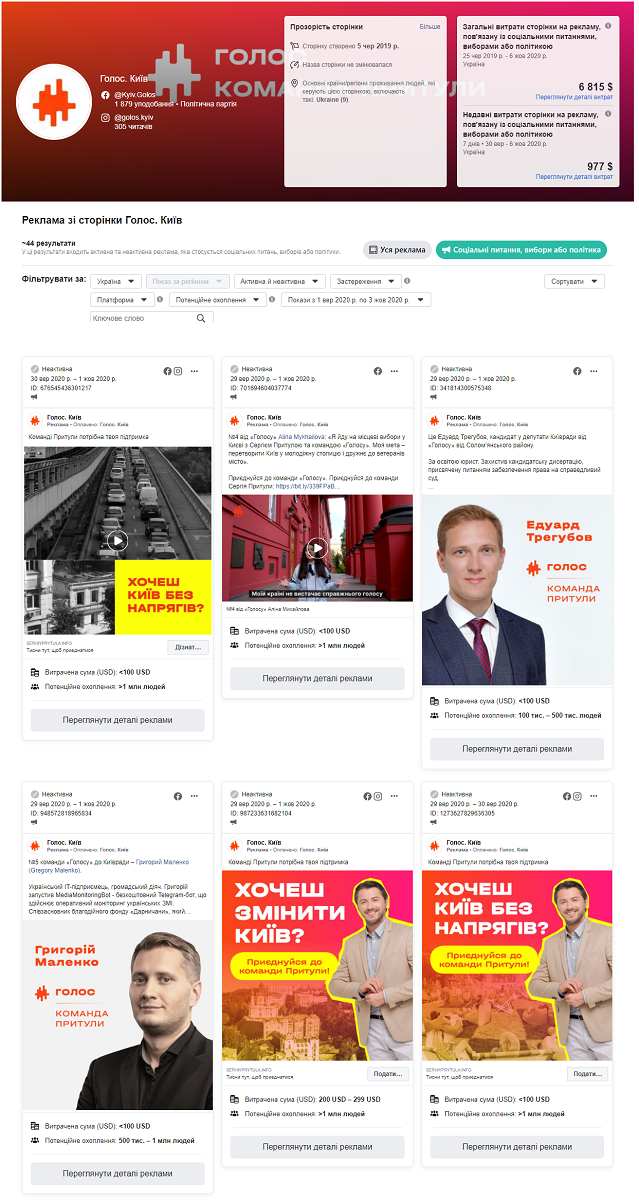This screenshot has width=639, height=1200.
Task: Click the three-dot menu on the first ad card
Action: coord(195,371)
